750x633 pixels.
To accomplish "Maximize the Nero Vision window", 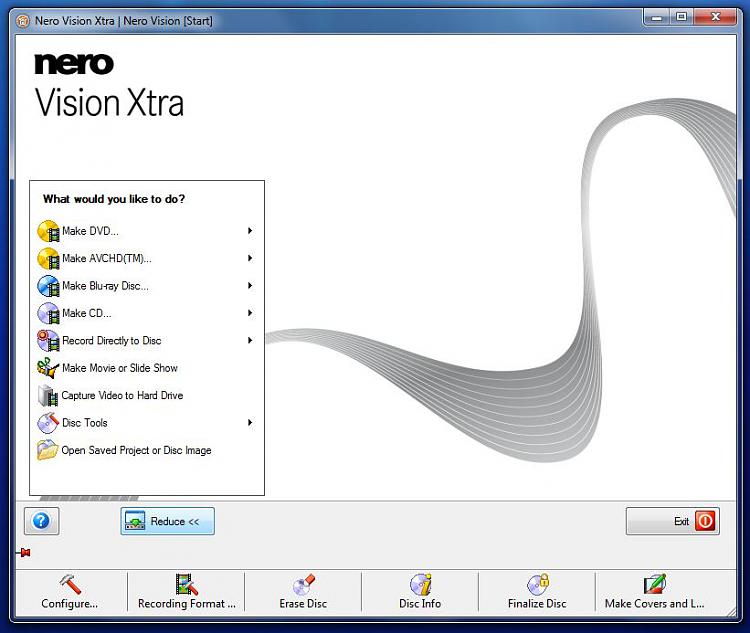I will [x=681, y=18].
